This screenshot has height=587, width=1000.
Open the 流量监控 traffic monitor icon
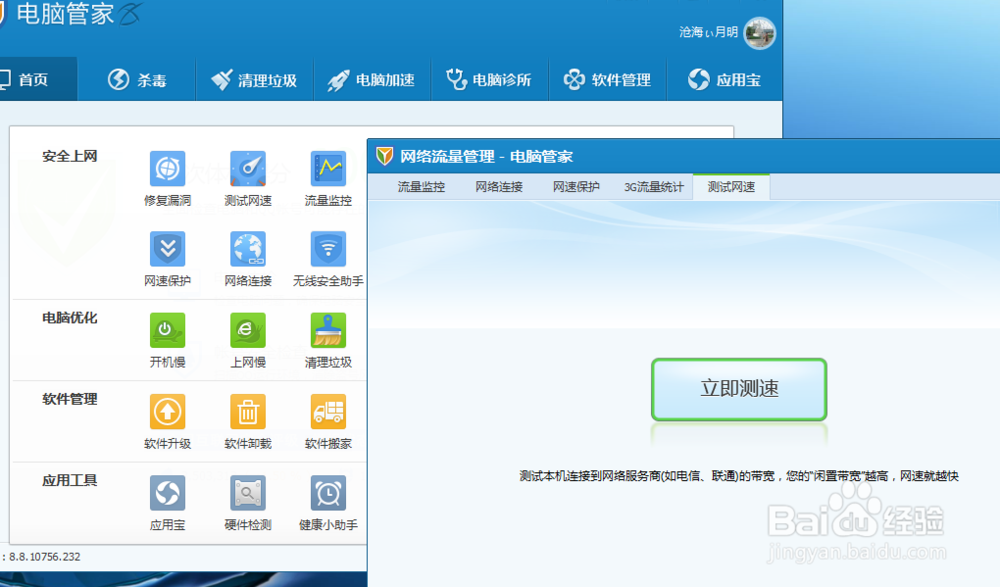[x=328, y=168]
